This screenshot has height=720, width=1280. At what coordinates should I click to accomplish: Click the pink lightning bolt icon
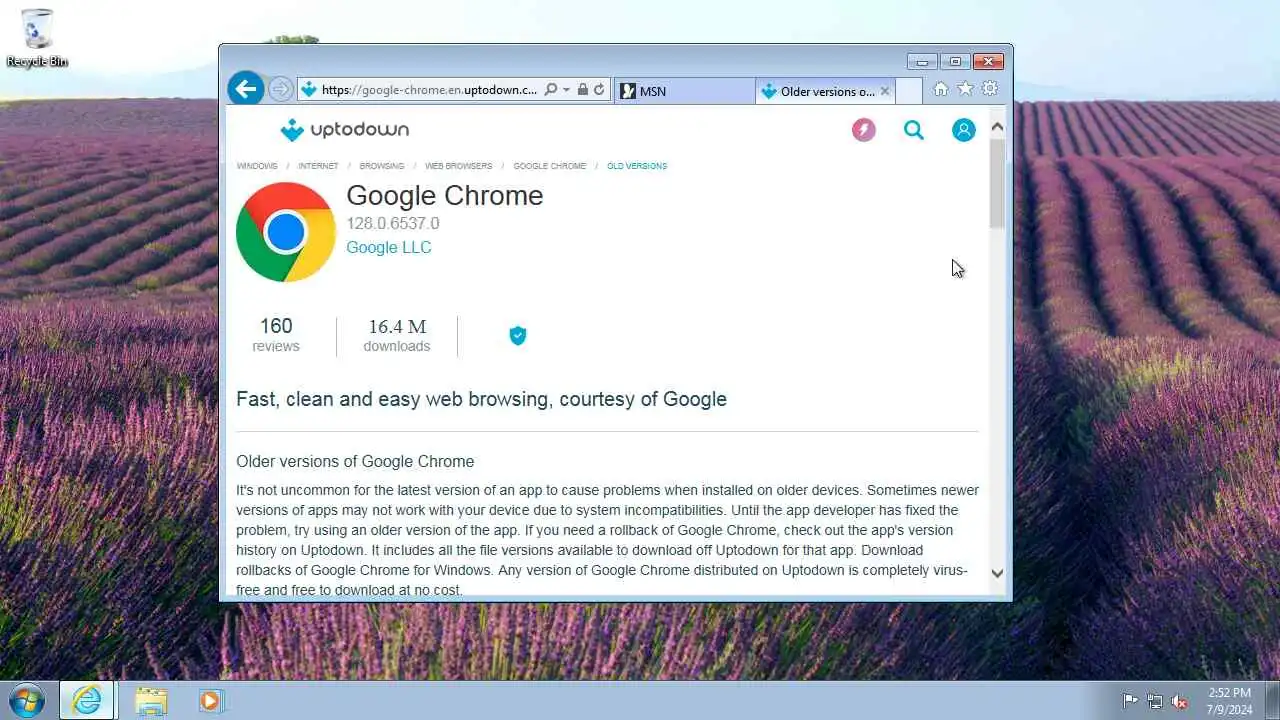pyautogui.click(x=864, y=130)
